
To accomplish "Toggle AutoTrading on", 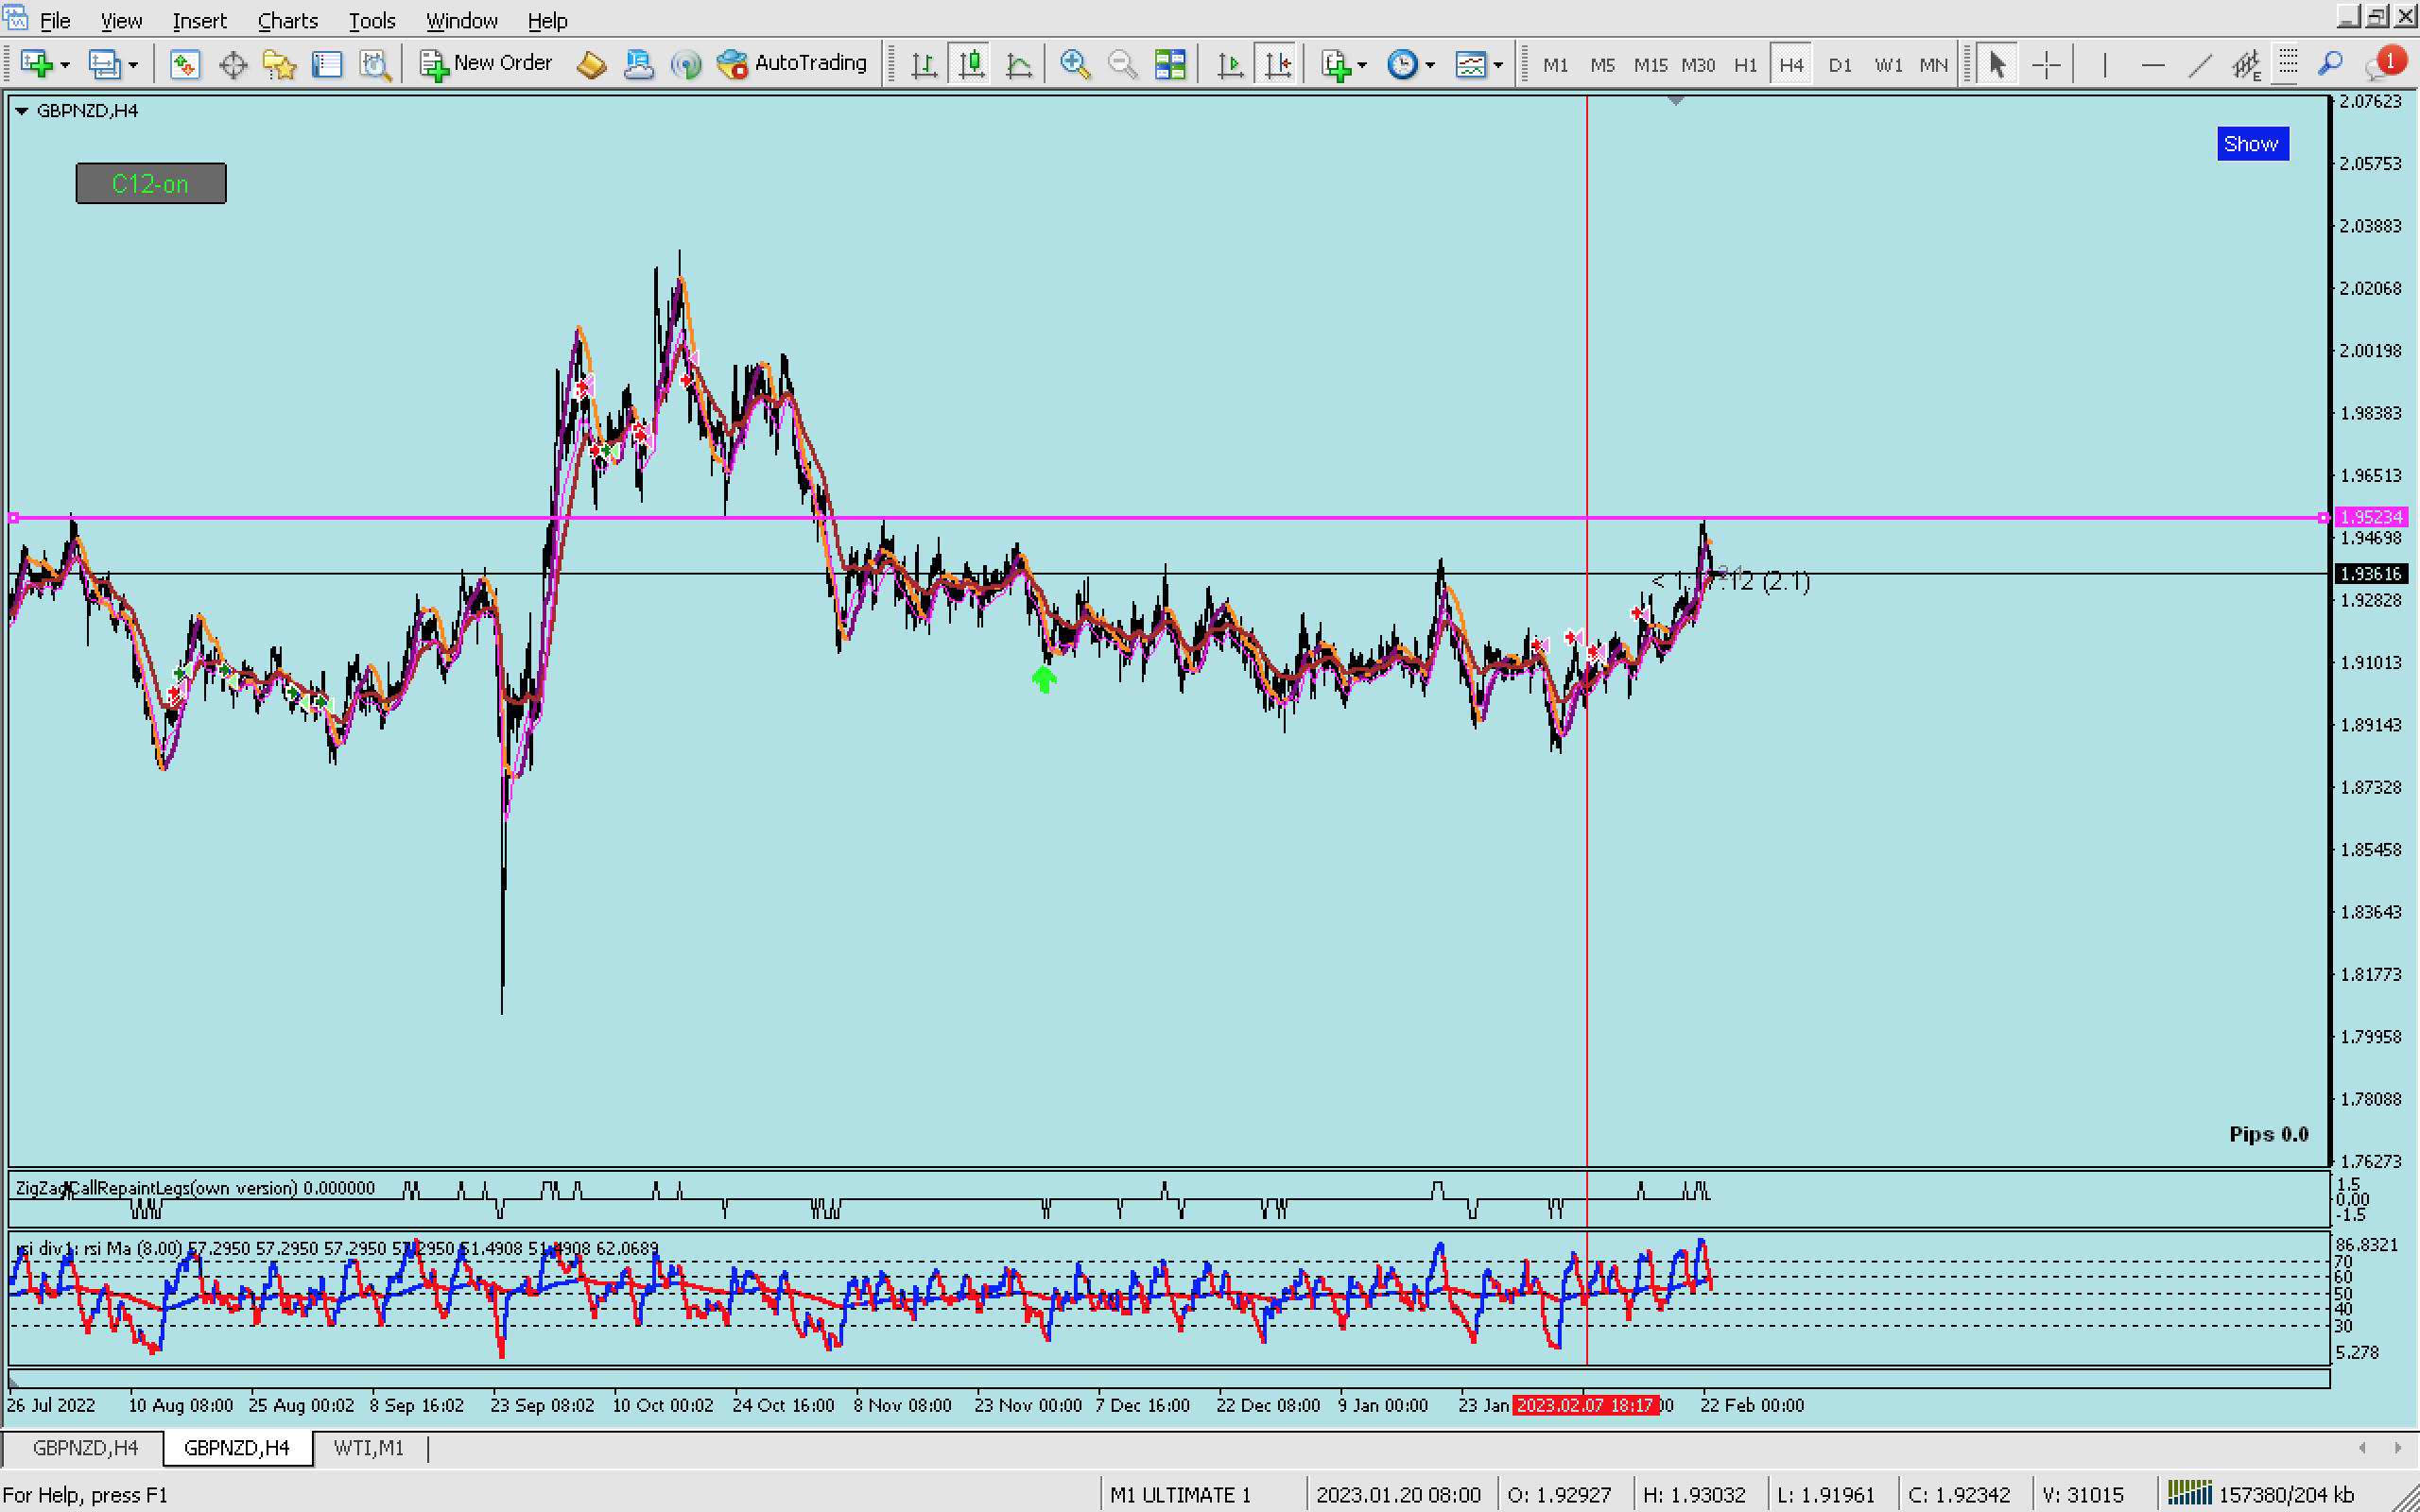I will tap(792, 64).
